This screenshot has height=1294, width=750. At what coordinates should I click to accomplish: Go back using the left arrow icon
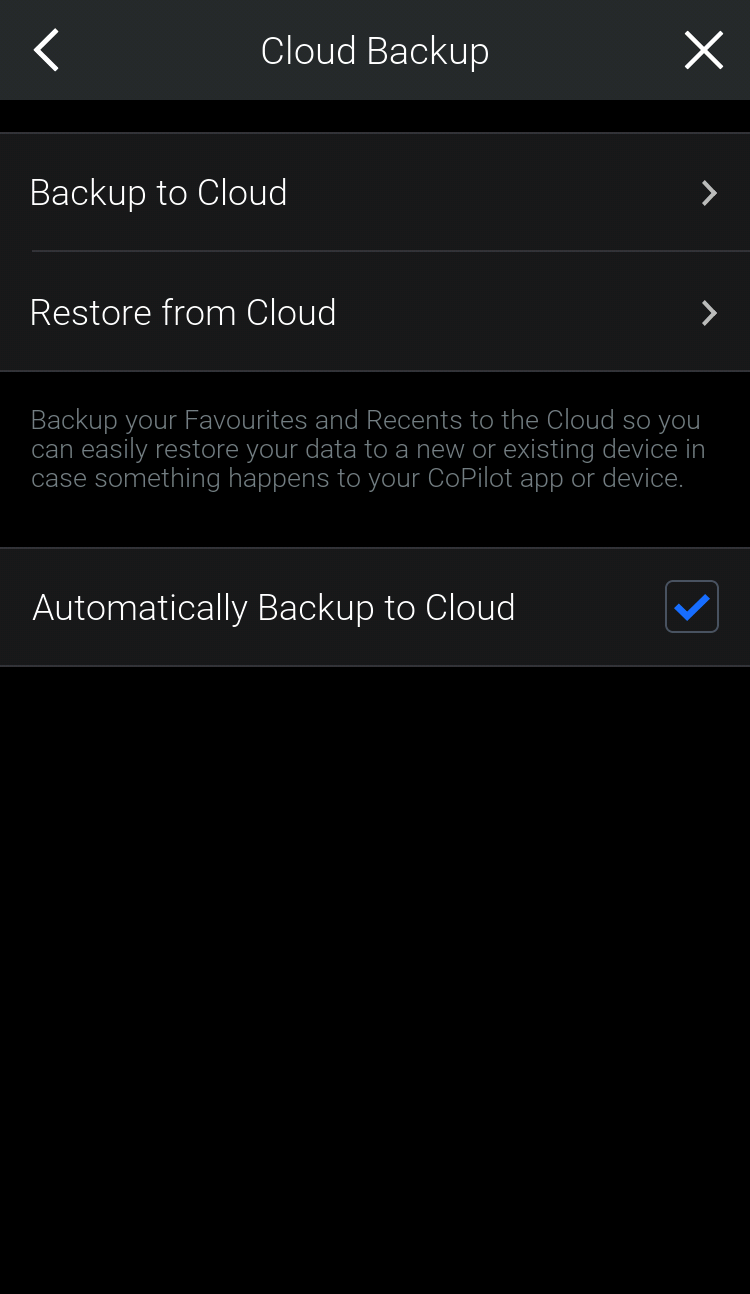(x=46, y=50)
